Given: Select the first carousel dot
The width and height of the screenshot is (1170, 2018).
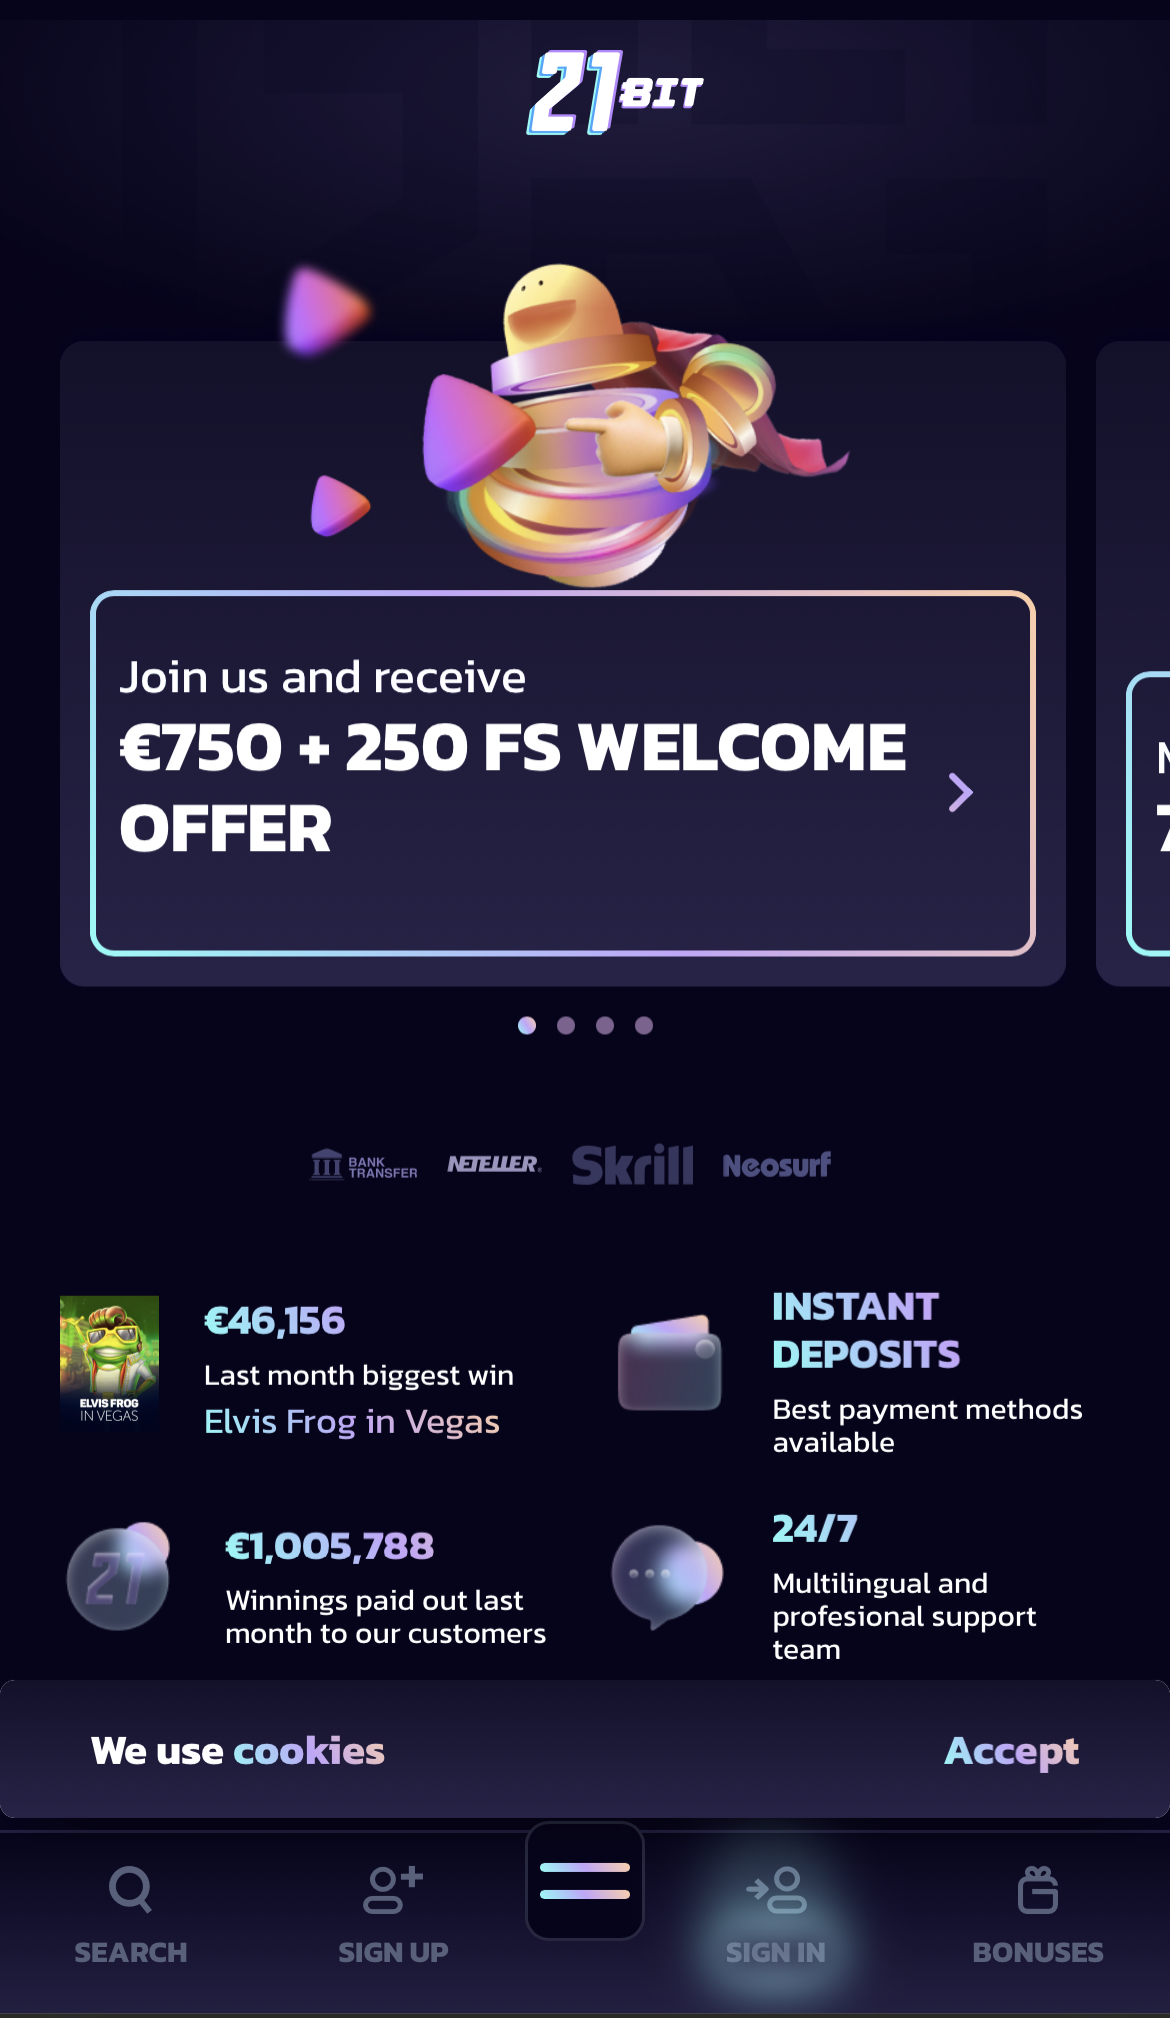Looking at the screenshot, I should pos(527,1025).
